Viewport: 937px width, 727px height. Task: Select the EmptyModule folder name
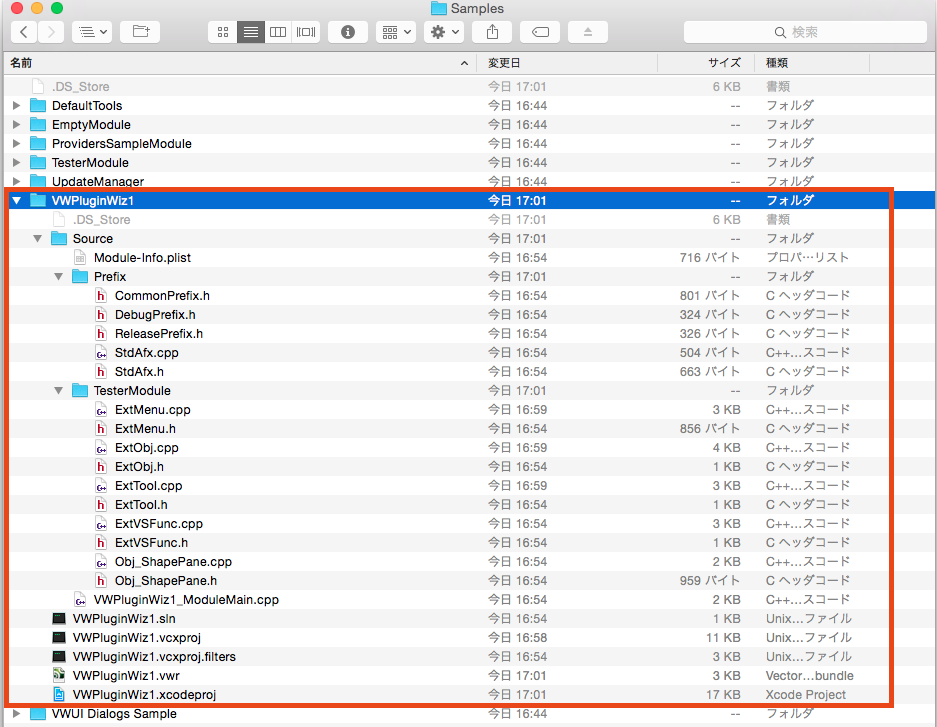click(91, 125)
